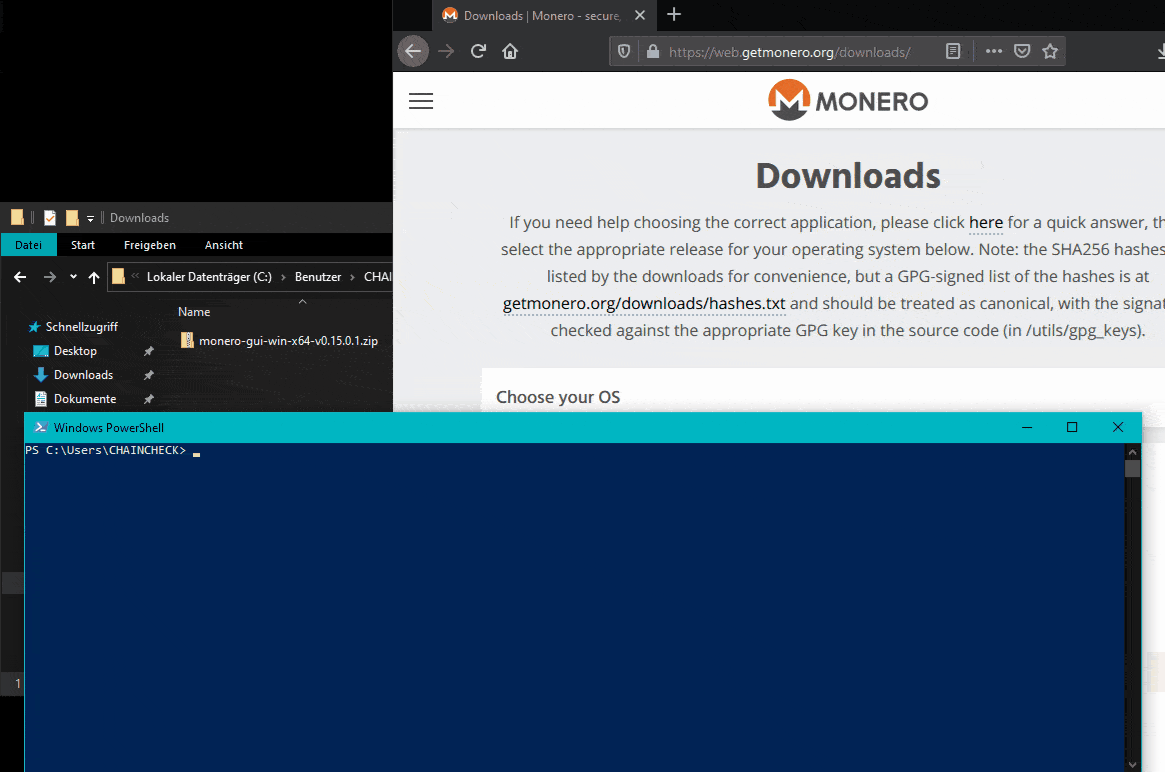Unpin Desktop via its pin icon
Screen dimensions: 1165x772
click(149, 351)
